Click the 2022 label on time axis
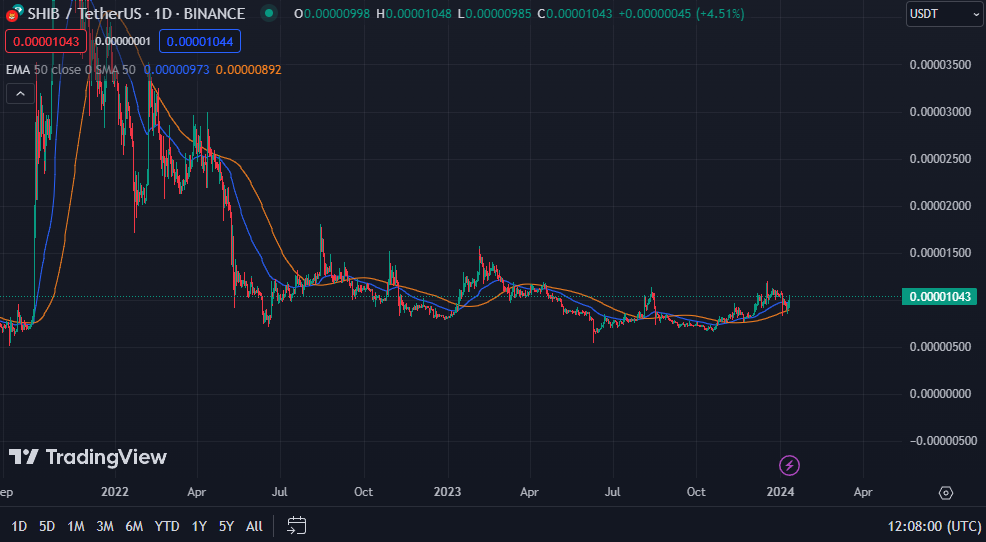This screenshot has height=542, width=986. pyautogui.click(x=114, y=492)
